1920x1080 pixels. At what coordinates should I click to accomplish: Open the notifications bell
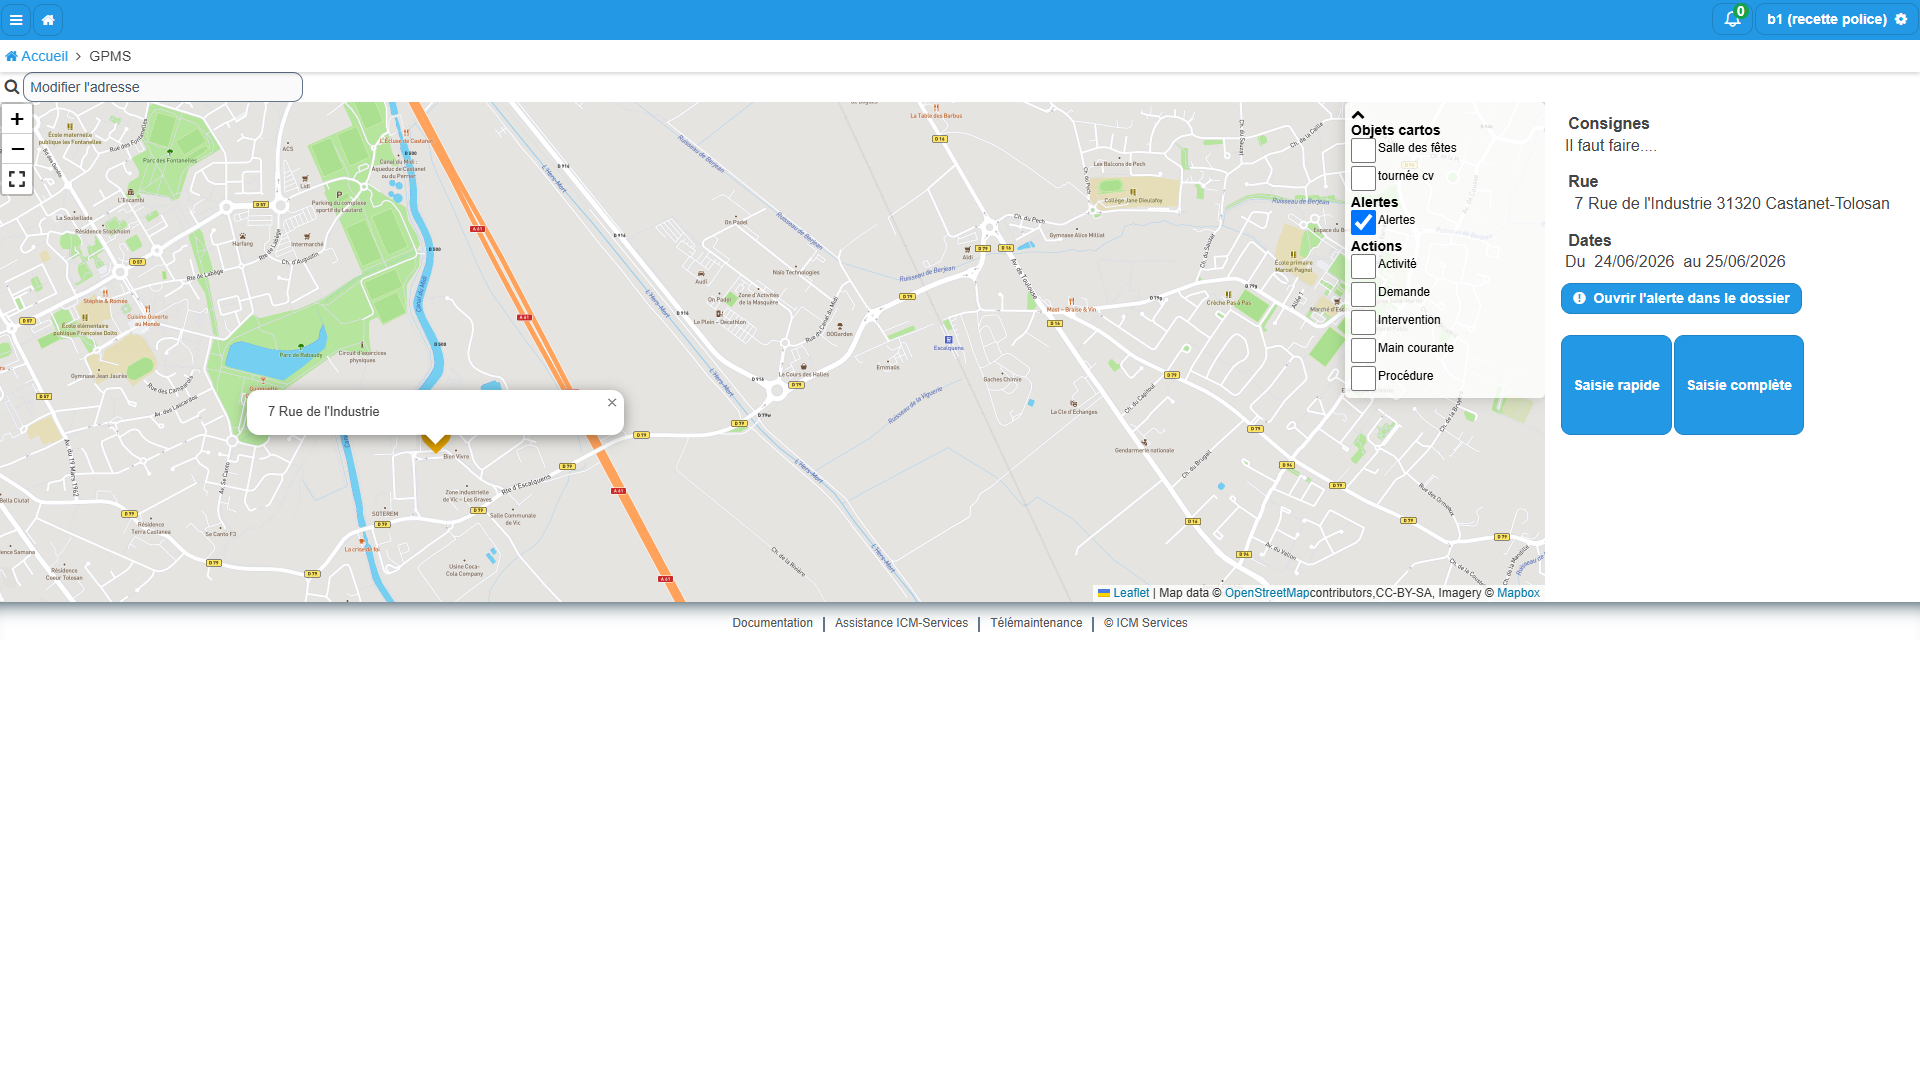click(1732, 19)
